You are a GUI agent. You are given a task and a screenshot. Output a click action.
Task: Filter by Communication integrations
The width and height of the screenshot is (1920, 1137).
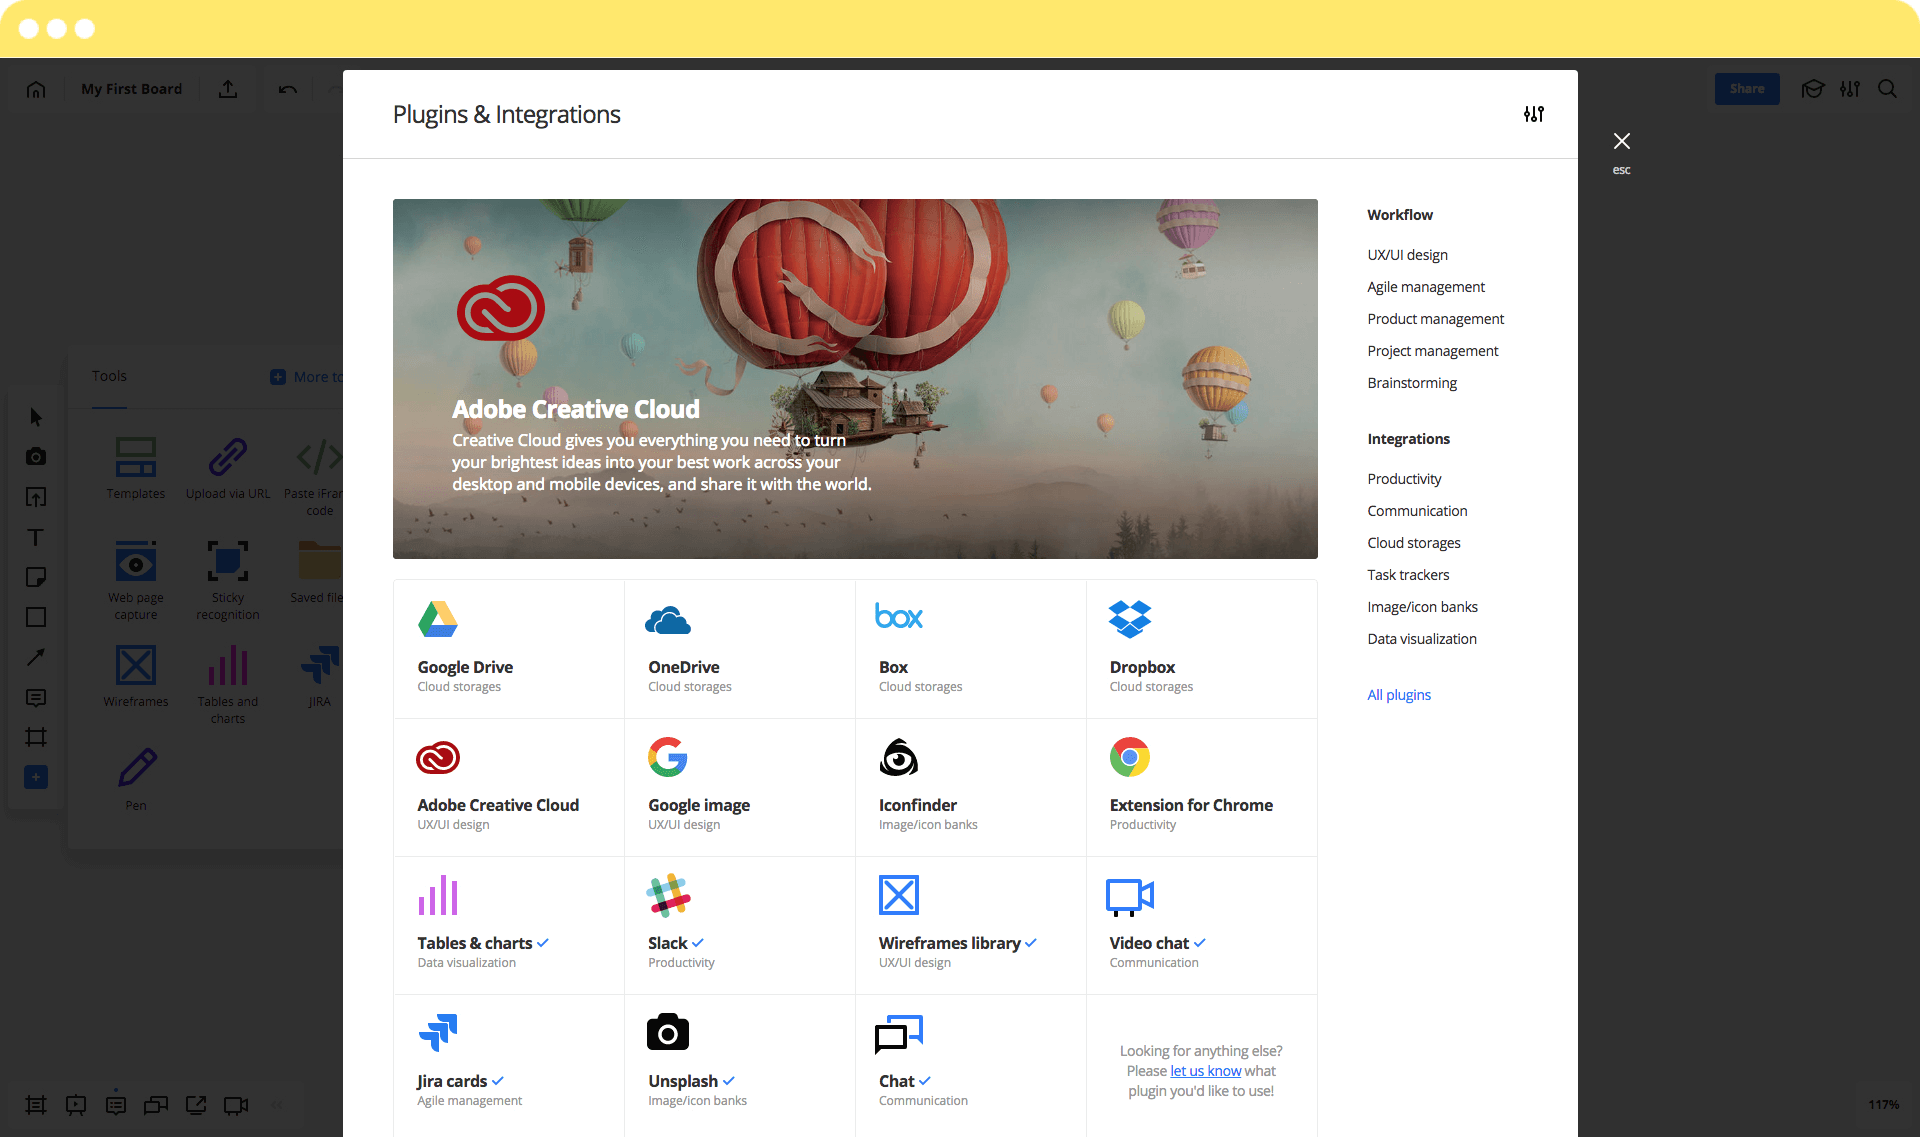coord(1417,511)
